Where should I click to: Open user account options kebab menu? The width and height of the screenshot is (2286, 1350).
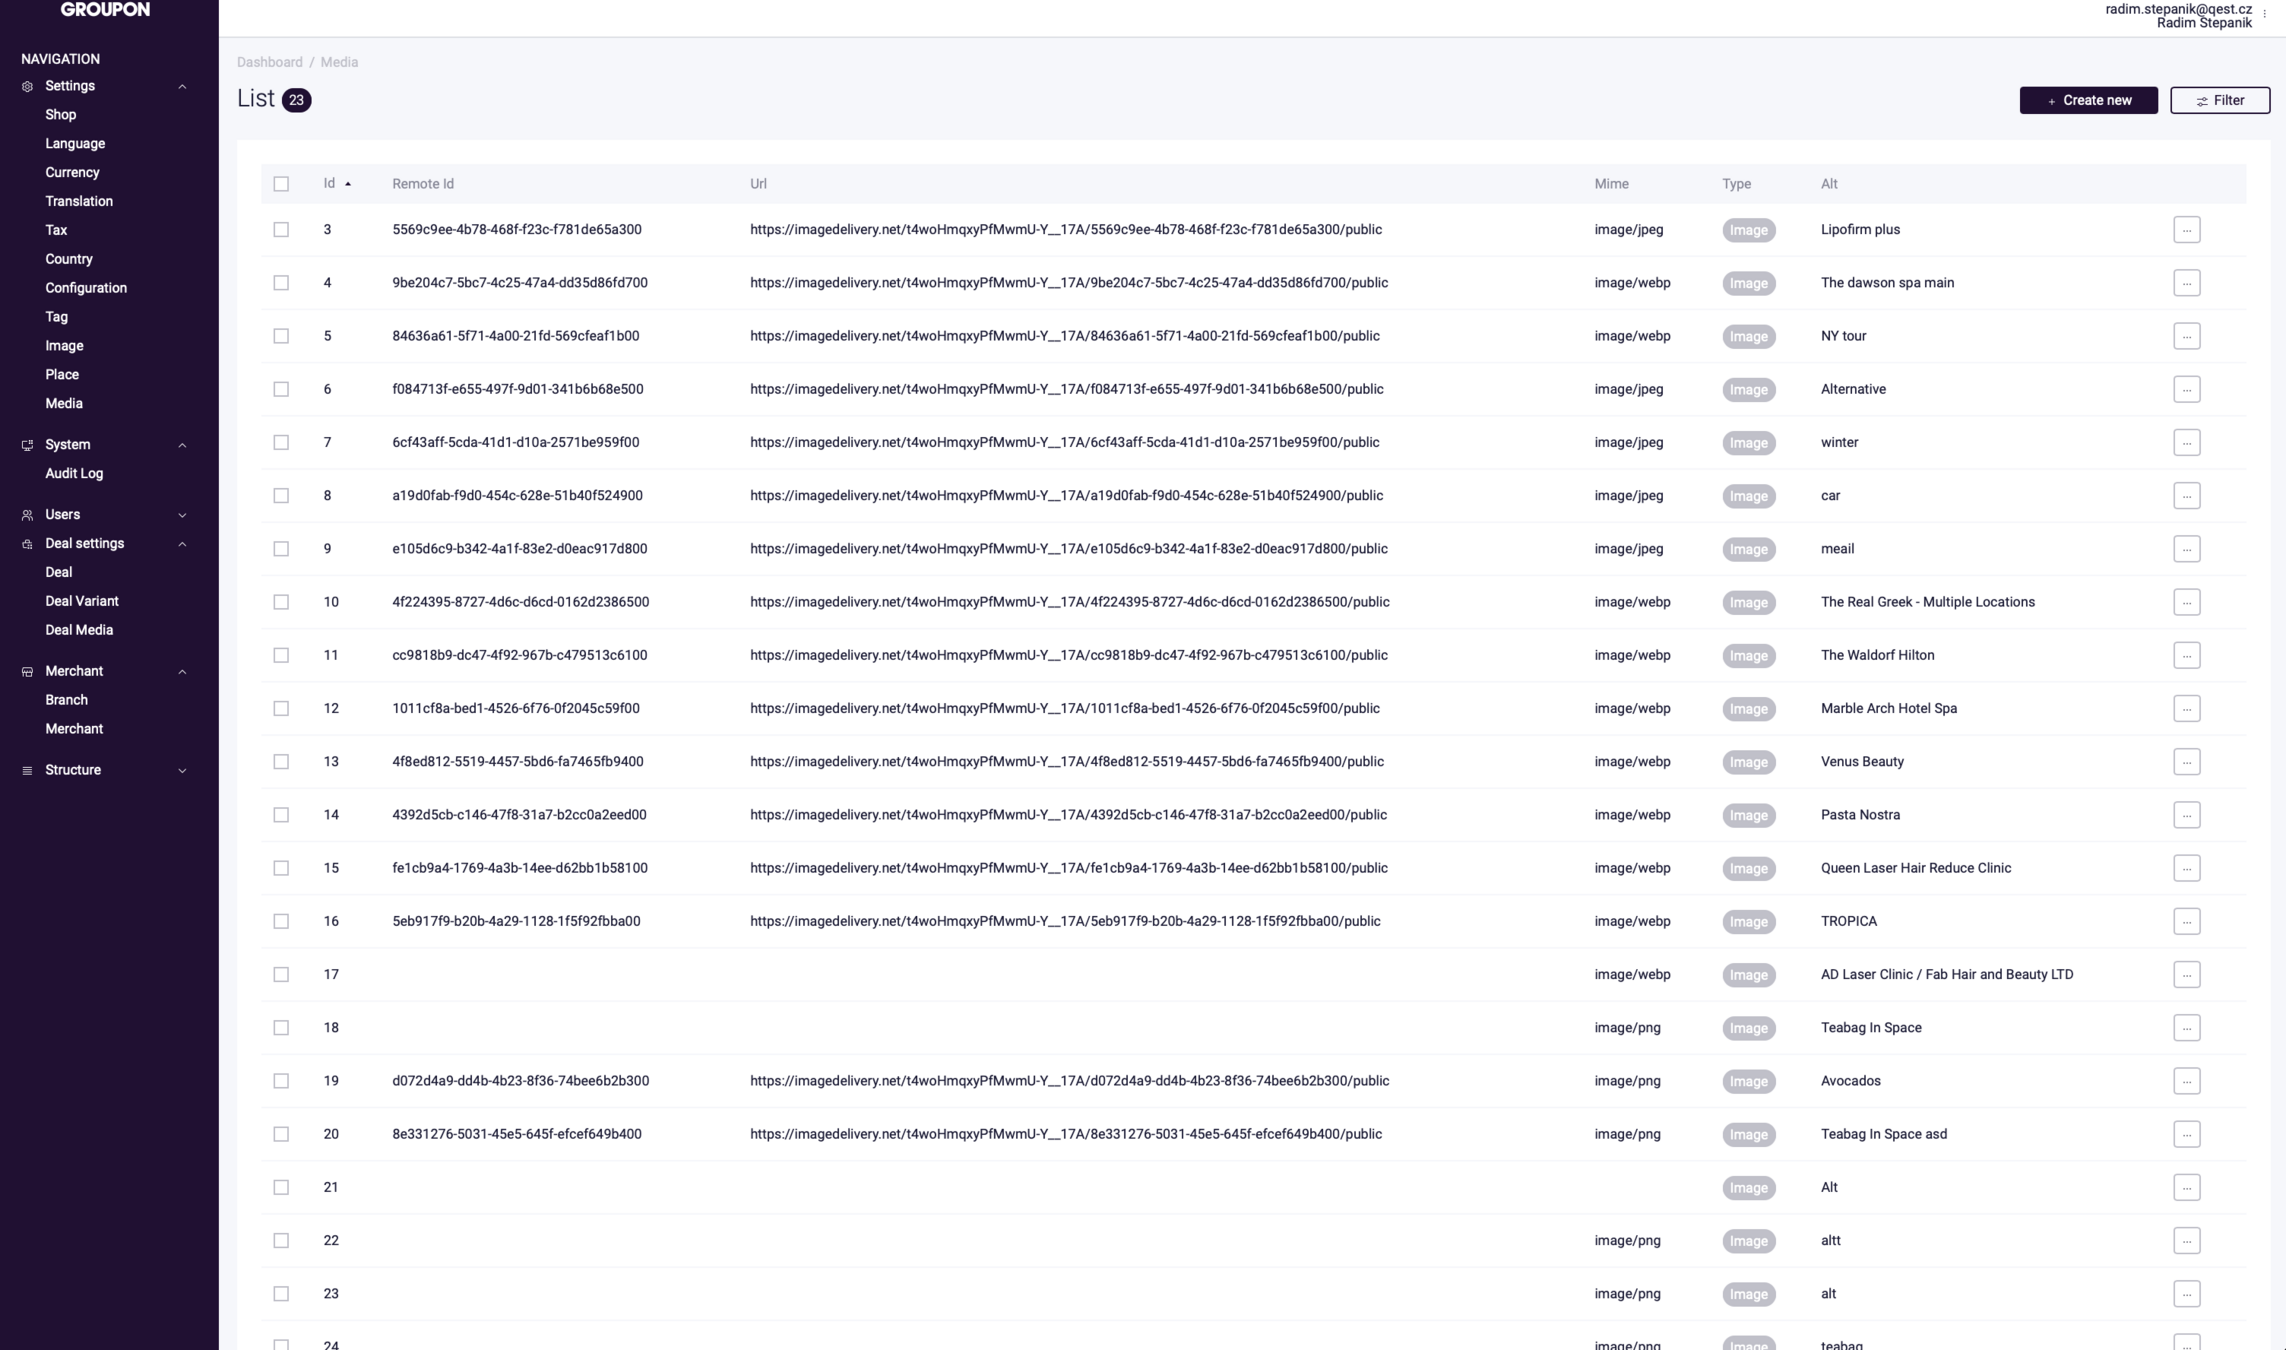(2264, 15)
